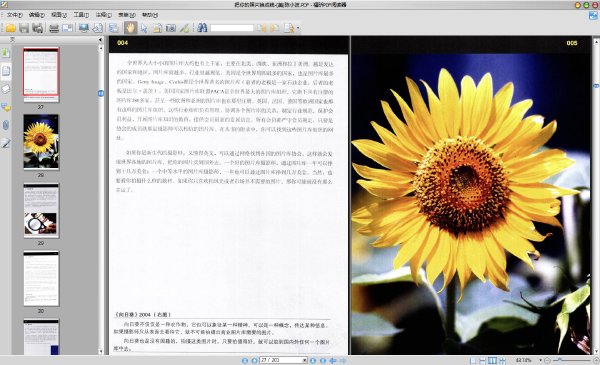Show the attachments paperclip panel
Viewport: 600px width, 365px height.
[x=6, y=125]
